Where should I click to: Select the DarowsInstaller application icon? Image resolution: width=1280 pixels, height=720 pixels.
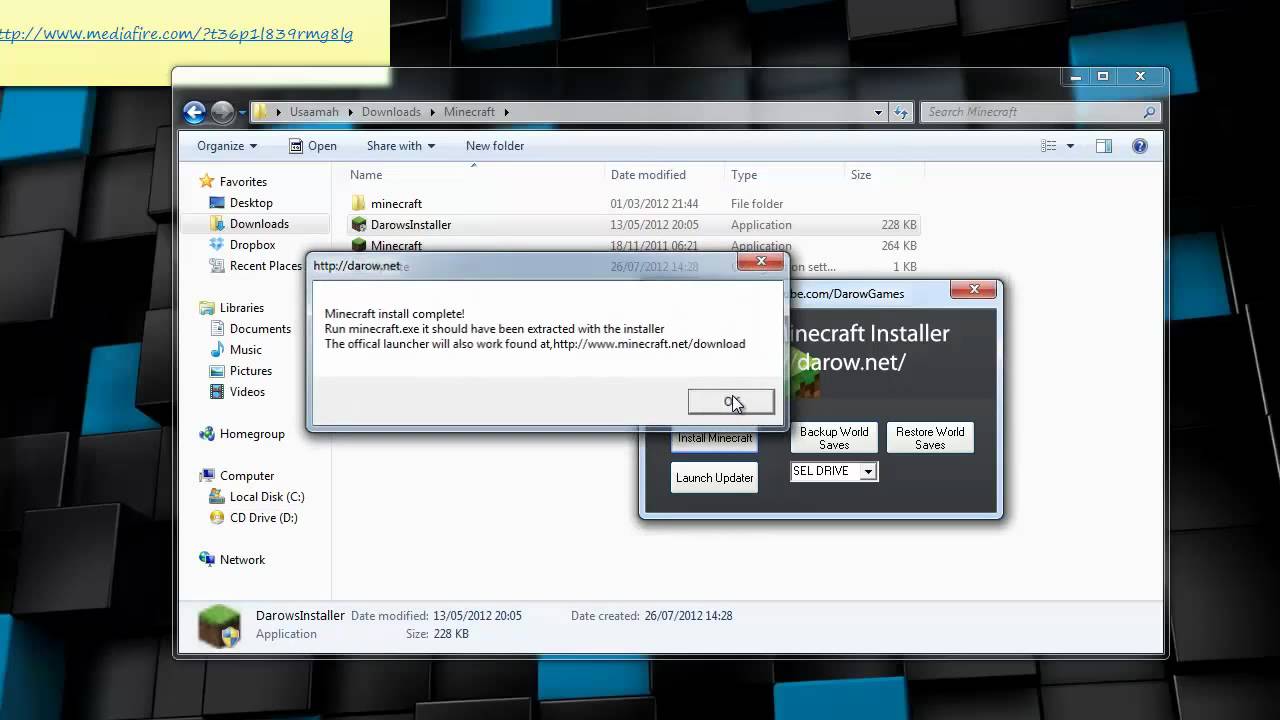point(359,225)
